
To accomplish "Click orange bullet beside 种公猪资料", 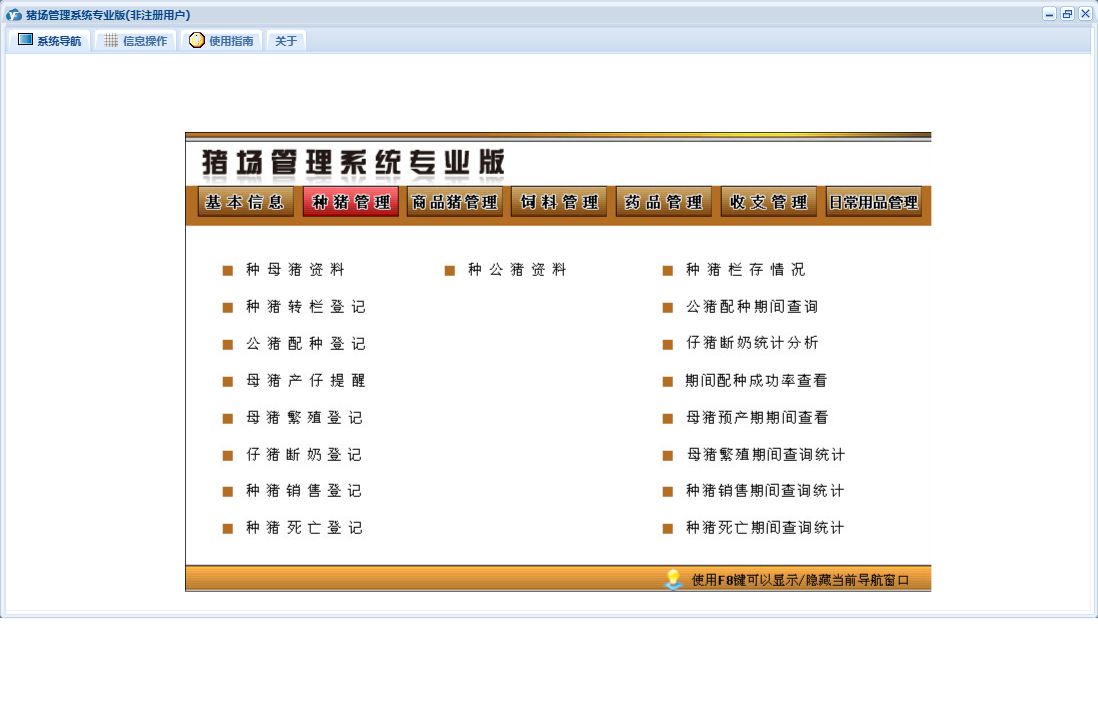I will (450, 270).
